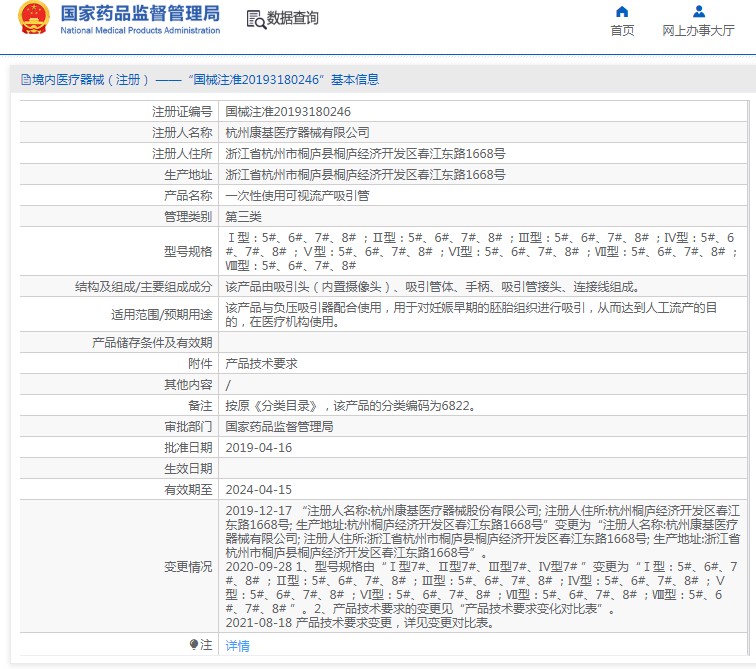Click the 型号规格 specifications value
Image resolution: width=756 pixels, height=669 pixels.
(481, 251)
